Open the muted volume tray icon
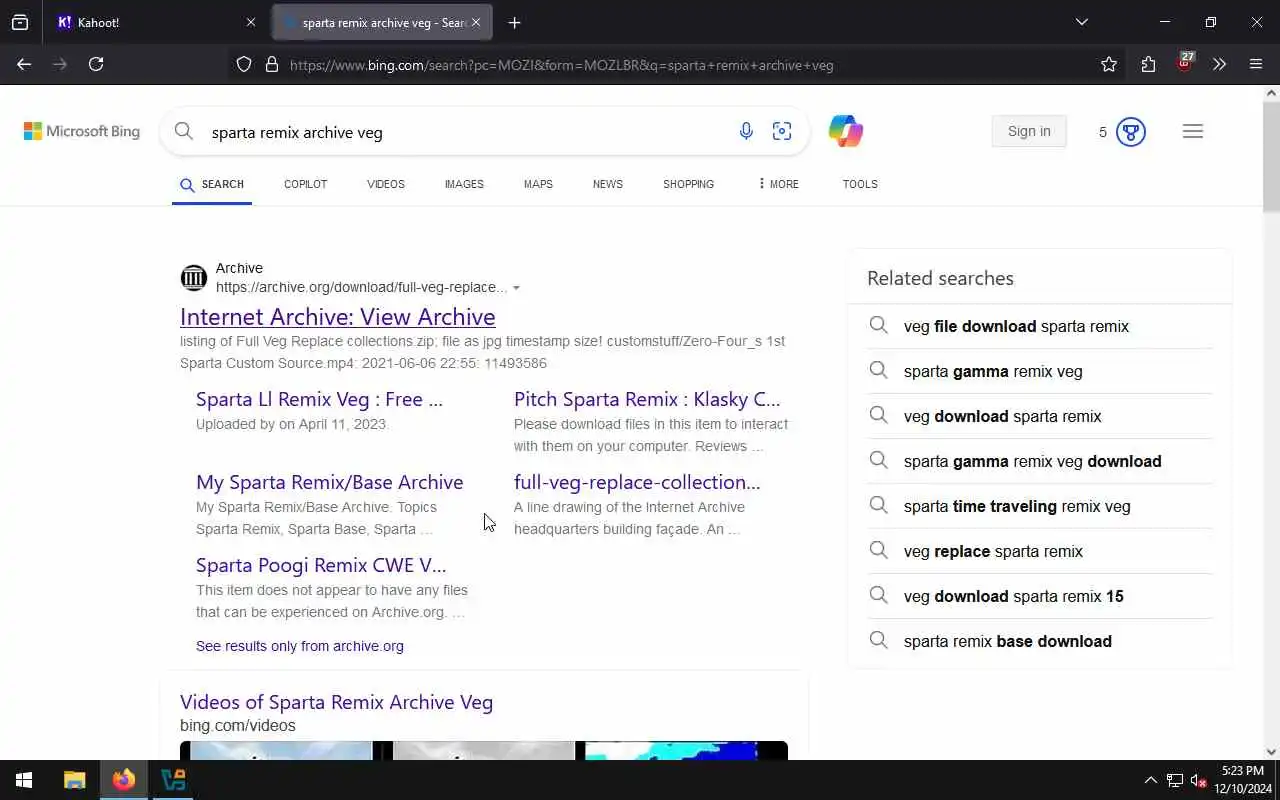 [x=1198, y=780]
